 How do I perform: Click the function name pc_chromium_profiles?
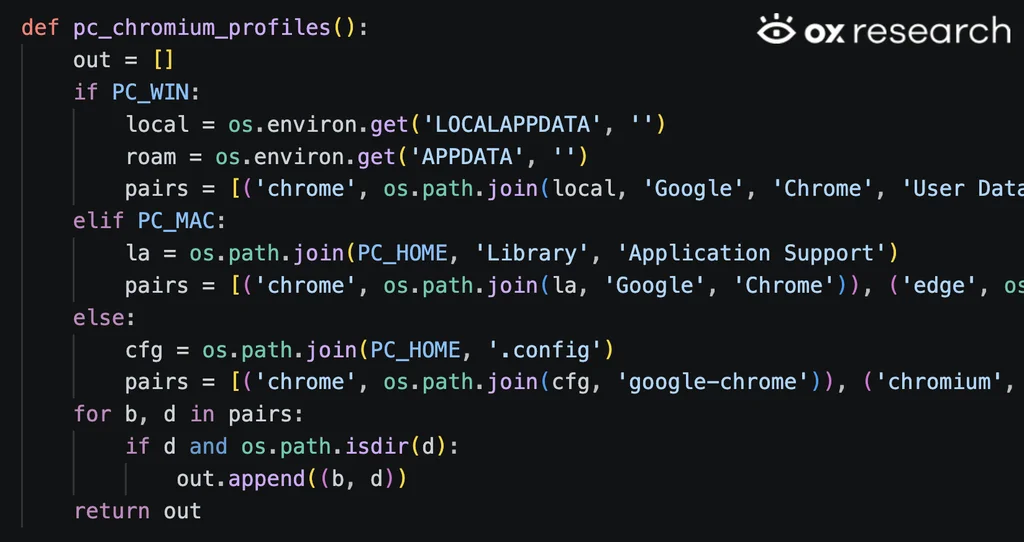(202, 29)
